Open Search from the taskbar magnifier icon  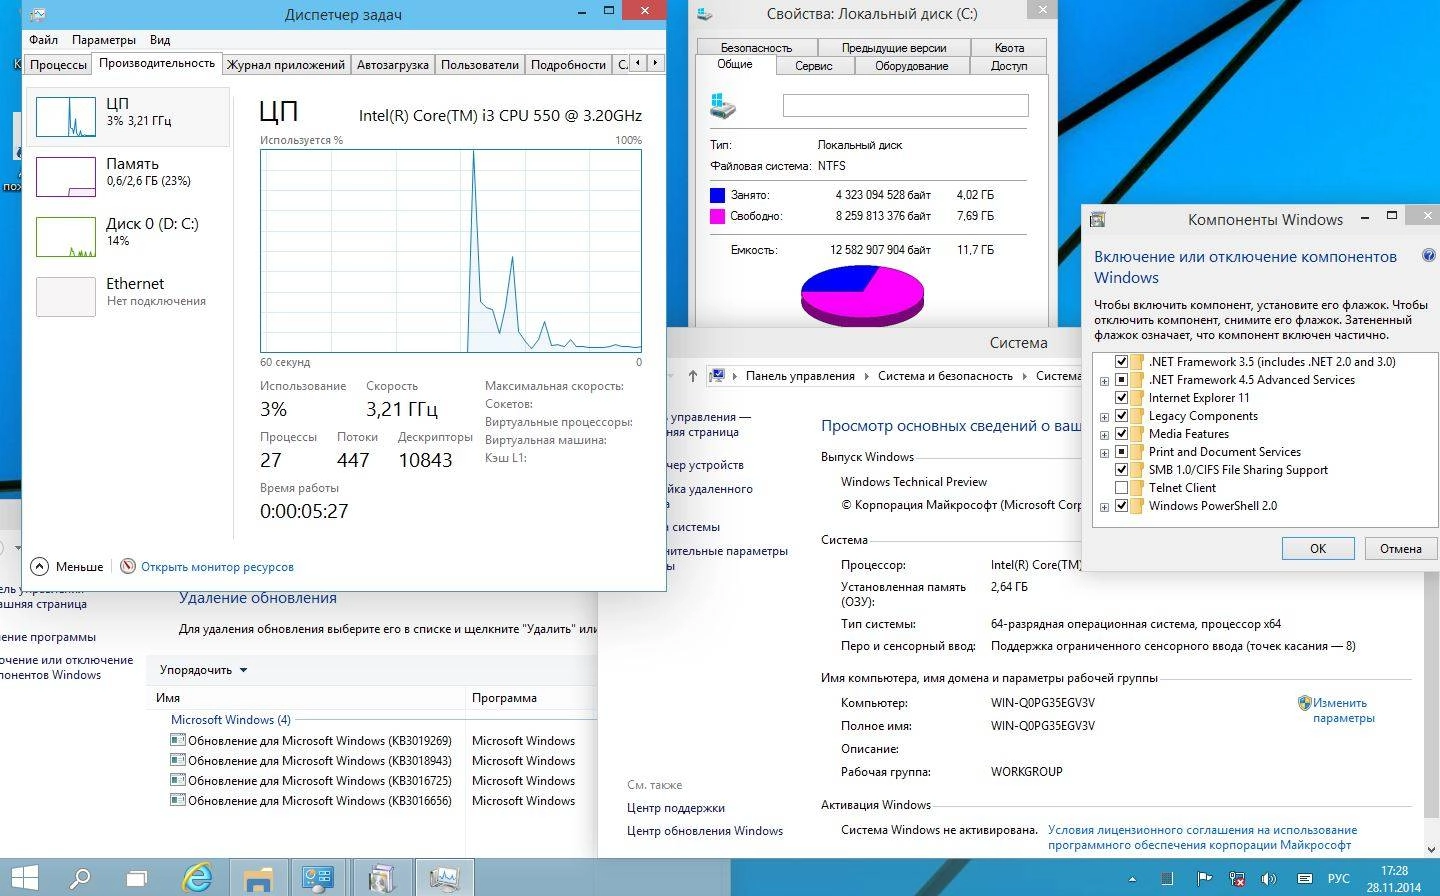point(79,878)
